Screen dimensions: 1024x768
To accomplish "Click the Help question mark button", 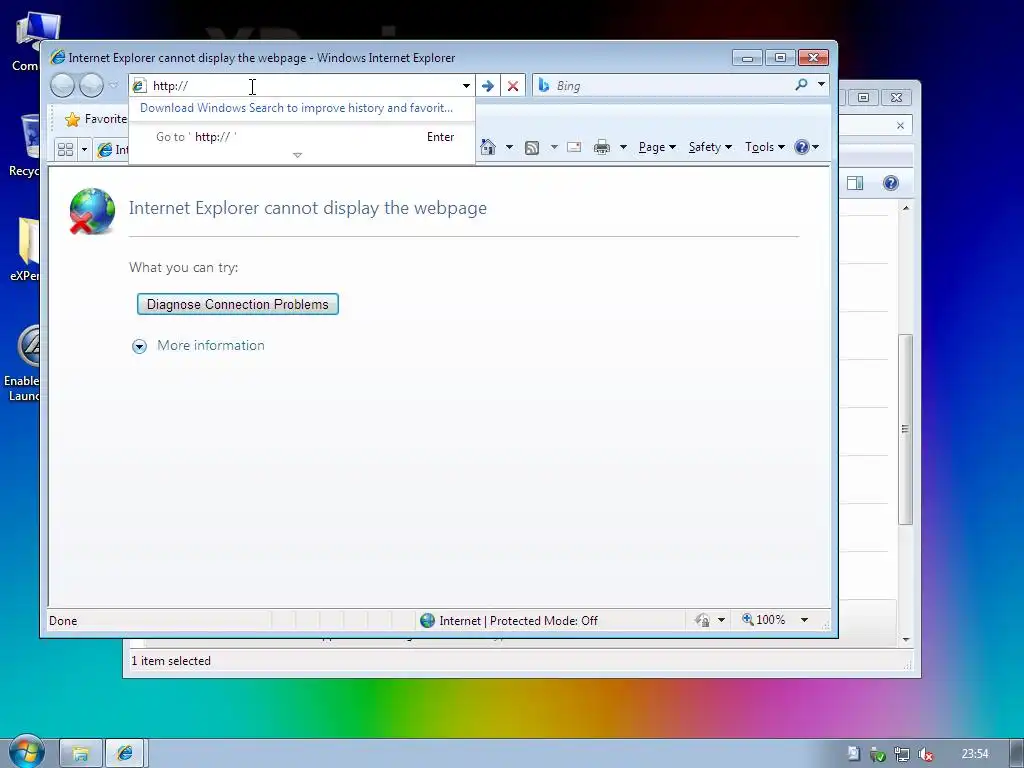I will (x=802, y=147).
